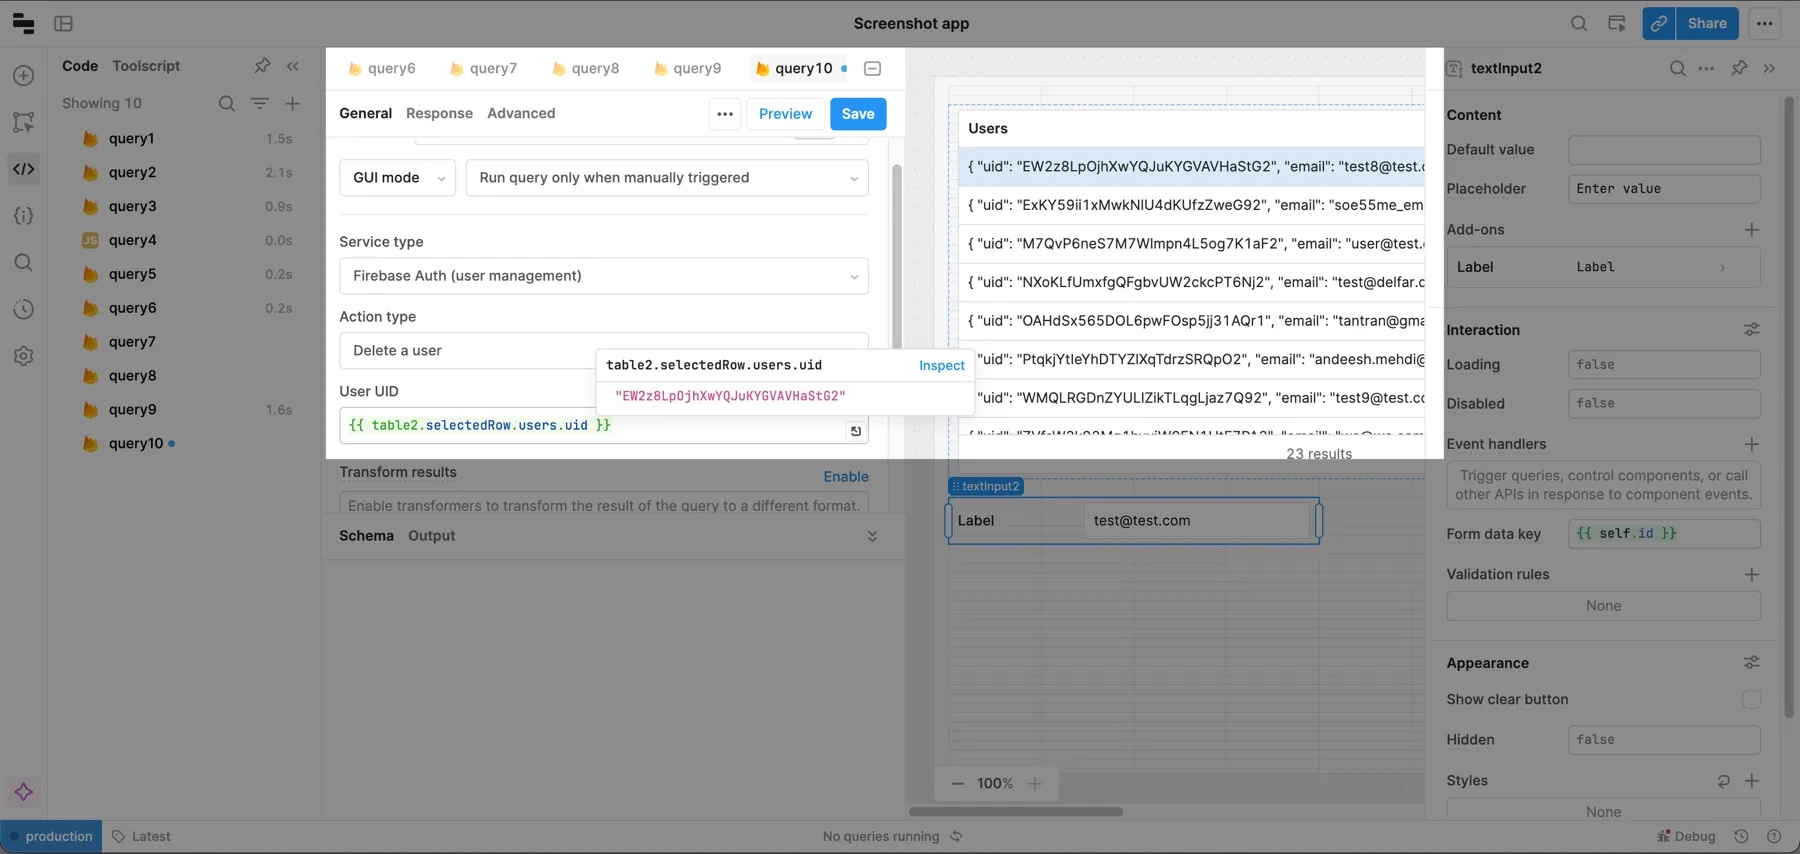Screen dimensions: 1800x854
Task: Open the Debug panel
Action: click(x=1686, y=836)
